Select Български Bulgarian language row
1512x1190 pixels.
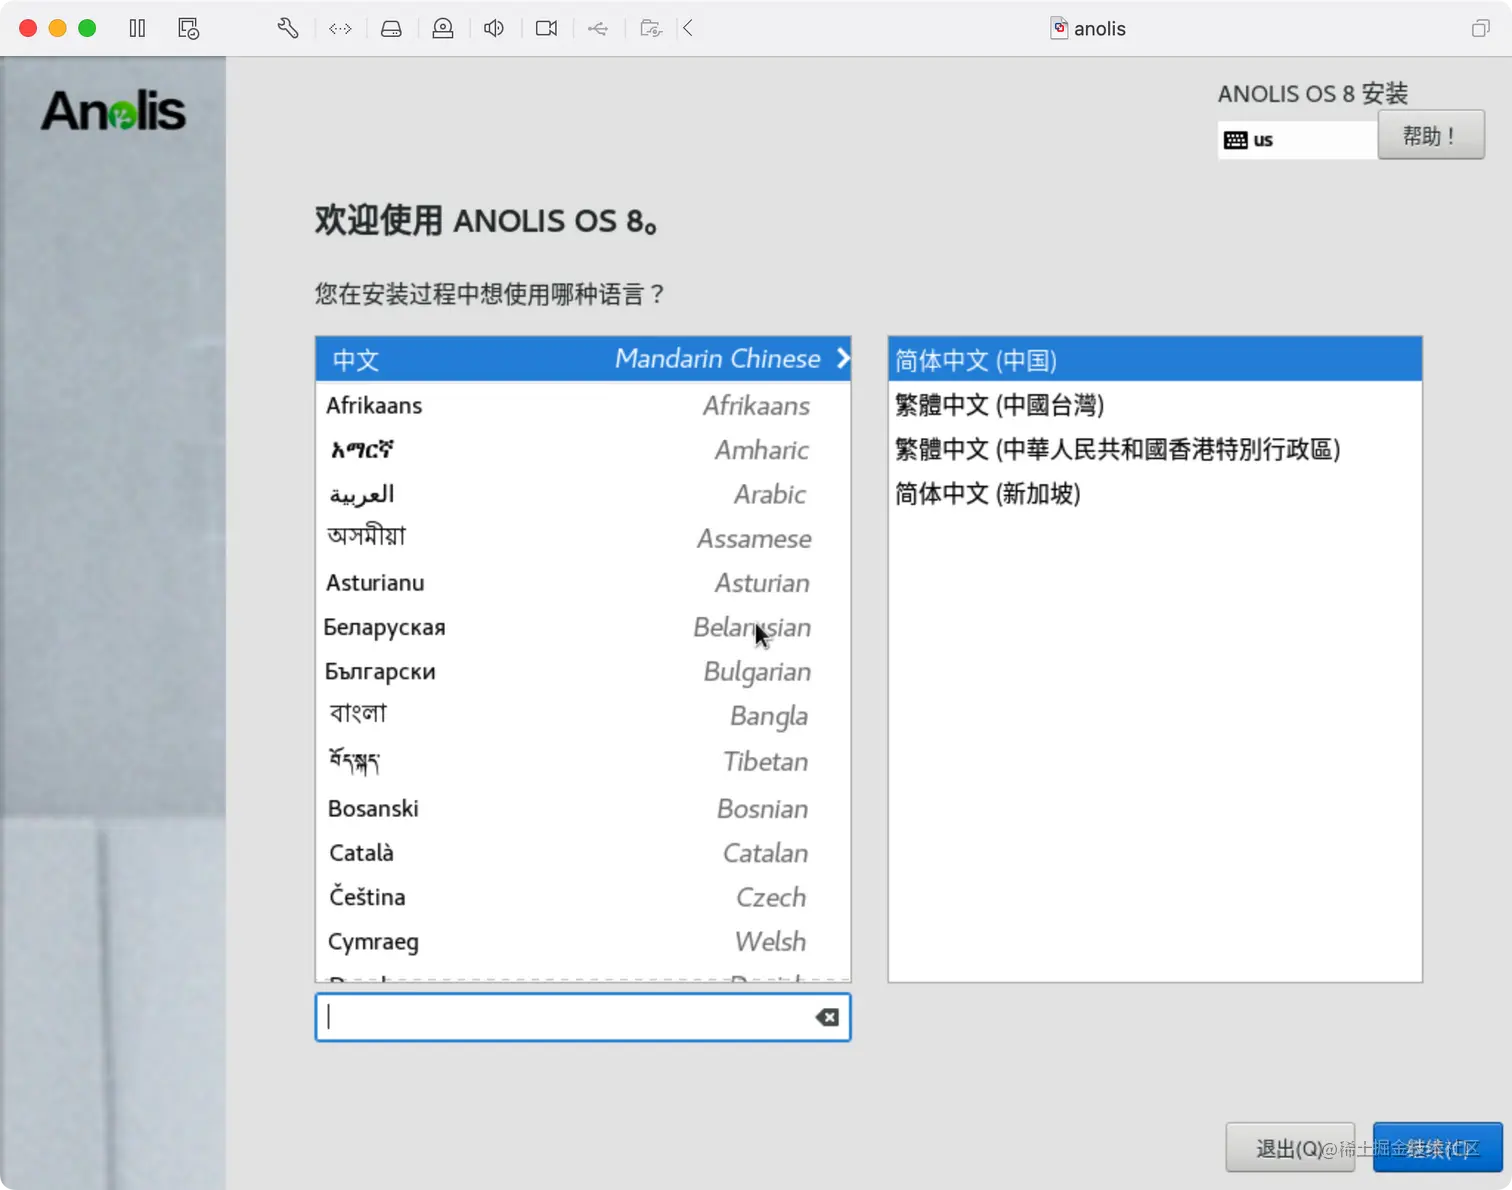583,671
